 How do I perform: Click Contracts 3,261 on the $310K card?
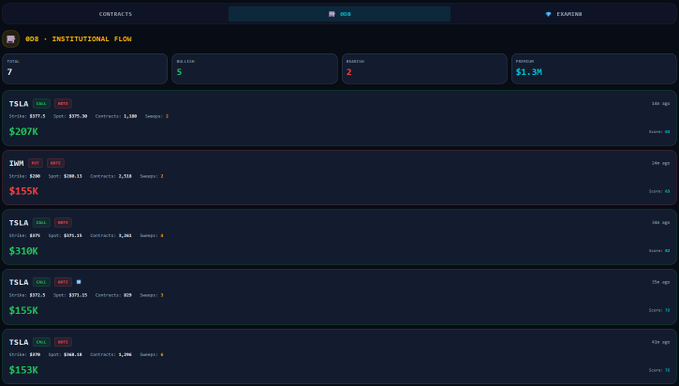coord(125,236)
